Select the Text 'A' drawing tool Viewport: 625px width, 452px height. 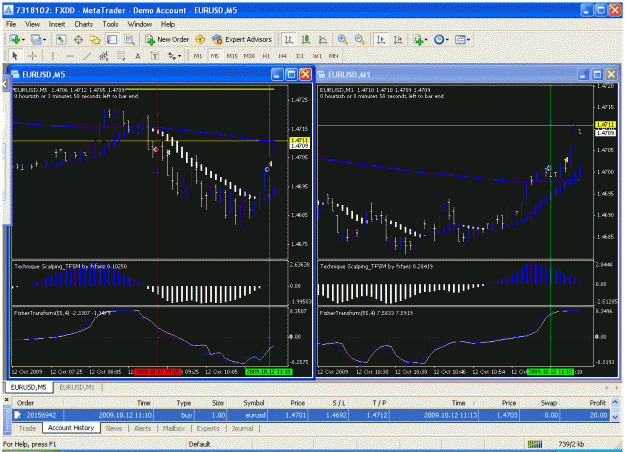(138, 56)
